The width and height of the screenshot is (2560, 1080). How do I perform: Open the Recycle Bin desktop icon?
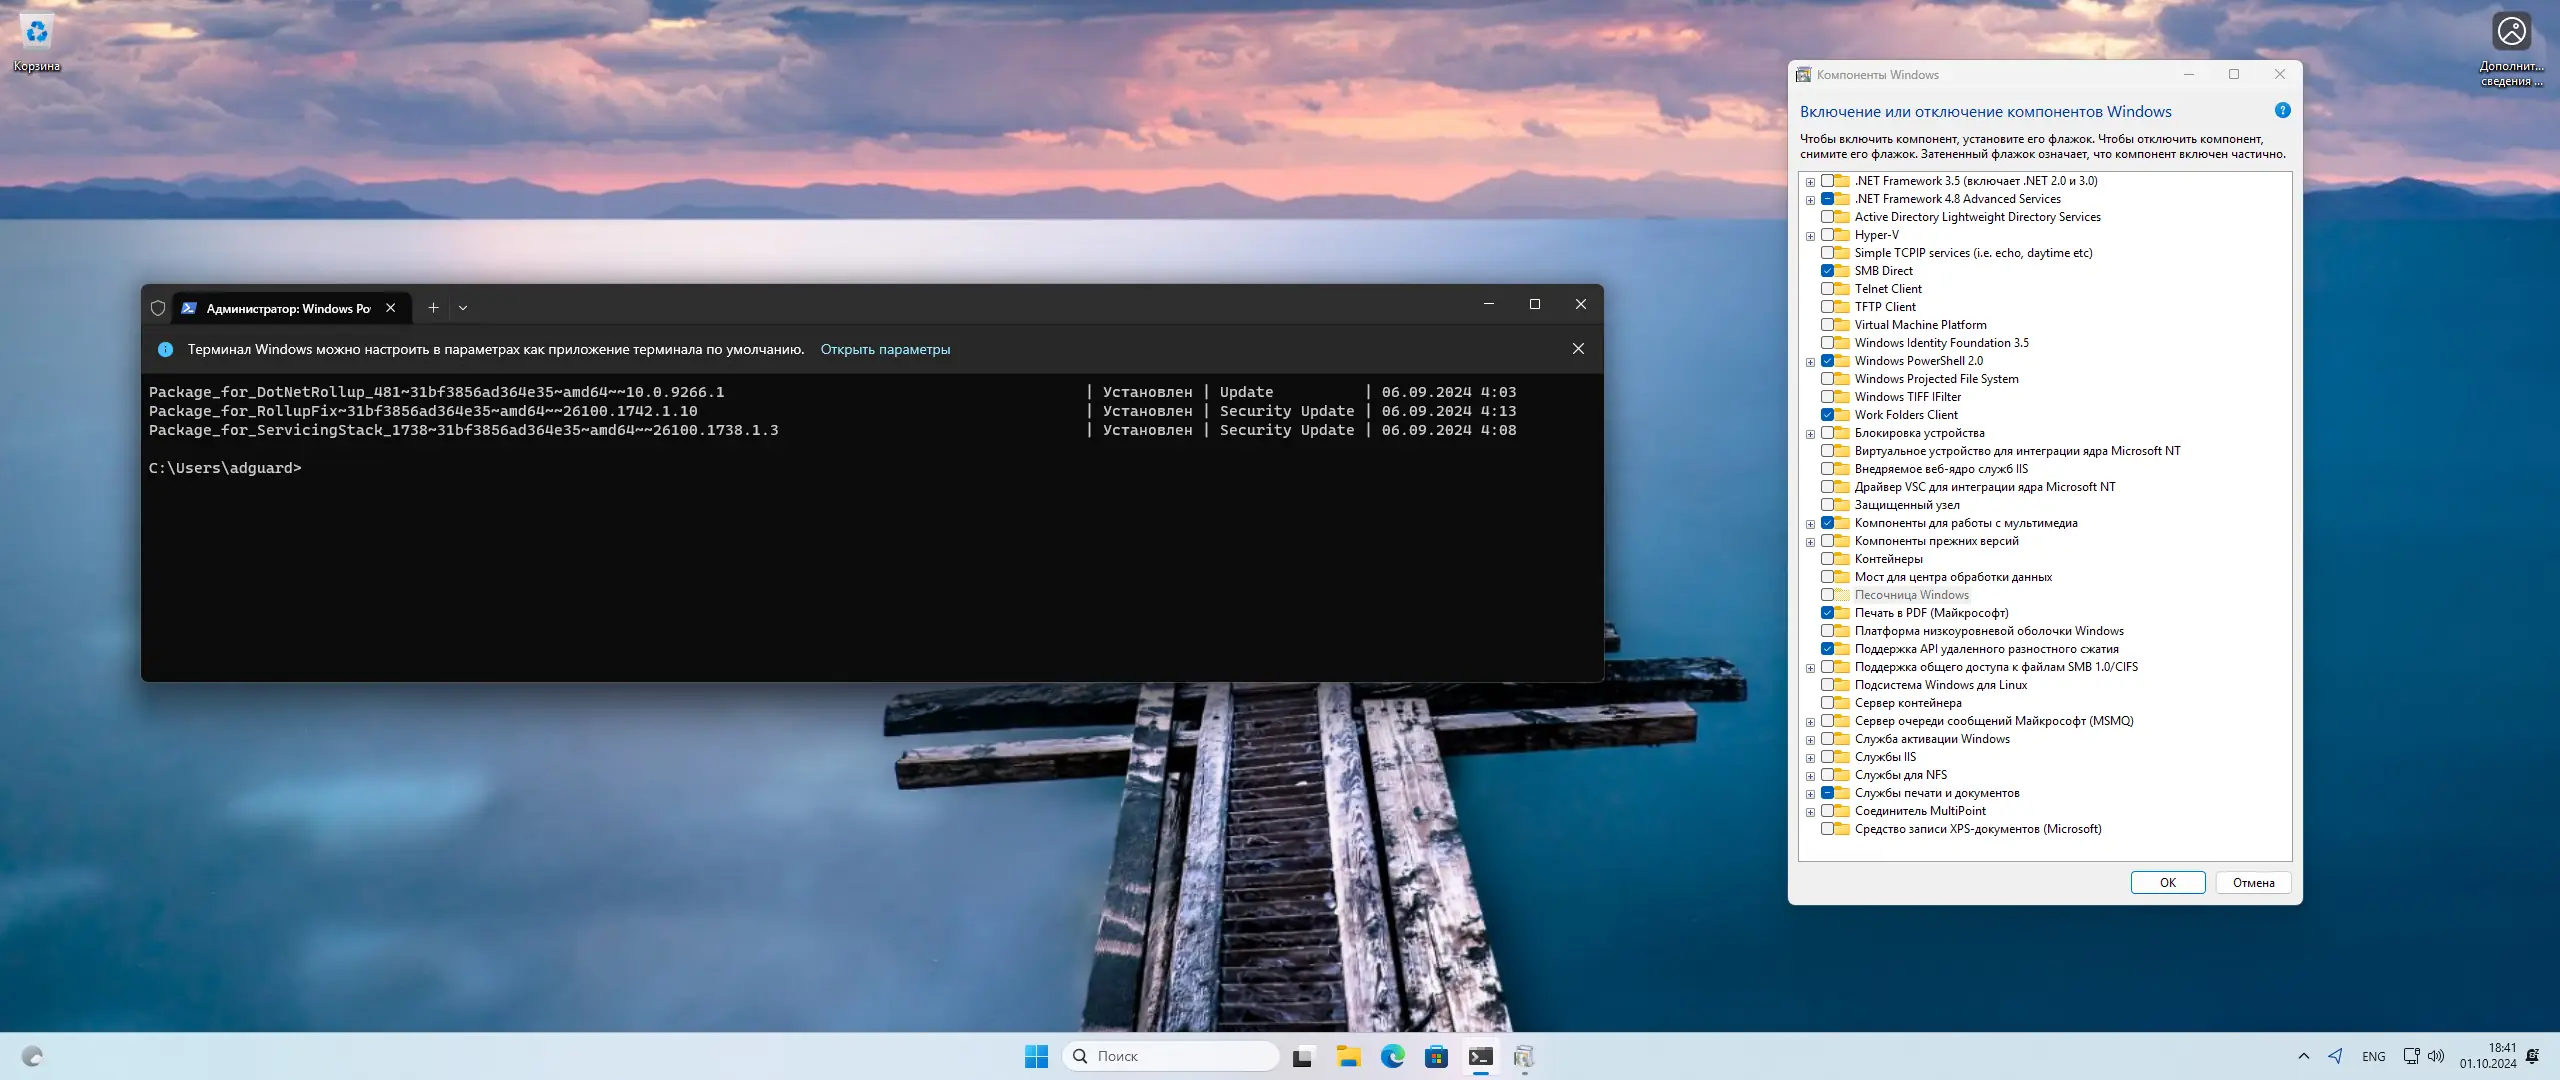[37, 42]
